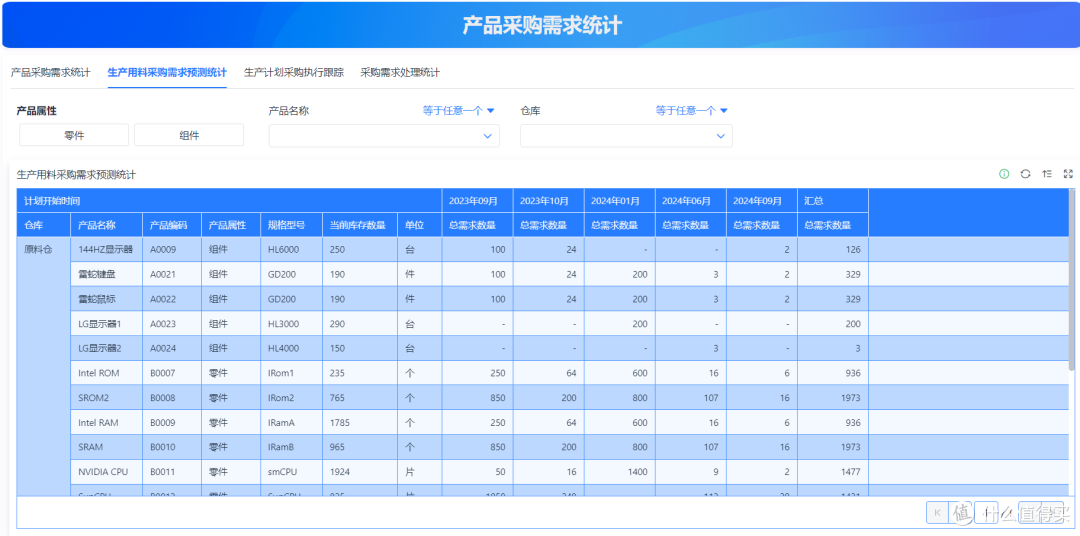Switch to the 产品采购需求统计 tab
The height and width of the screenshot is (536, 1080).
pyautogui.click(x=50, y=72)
